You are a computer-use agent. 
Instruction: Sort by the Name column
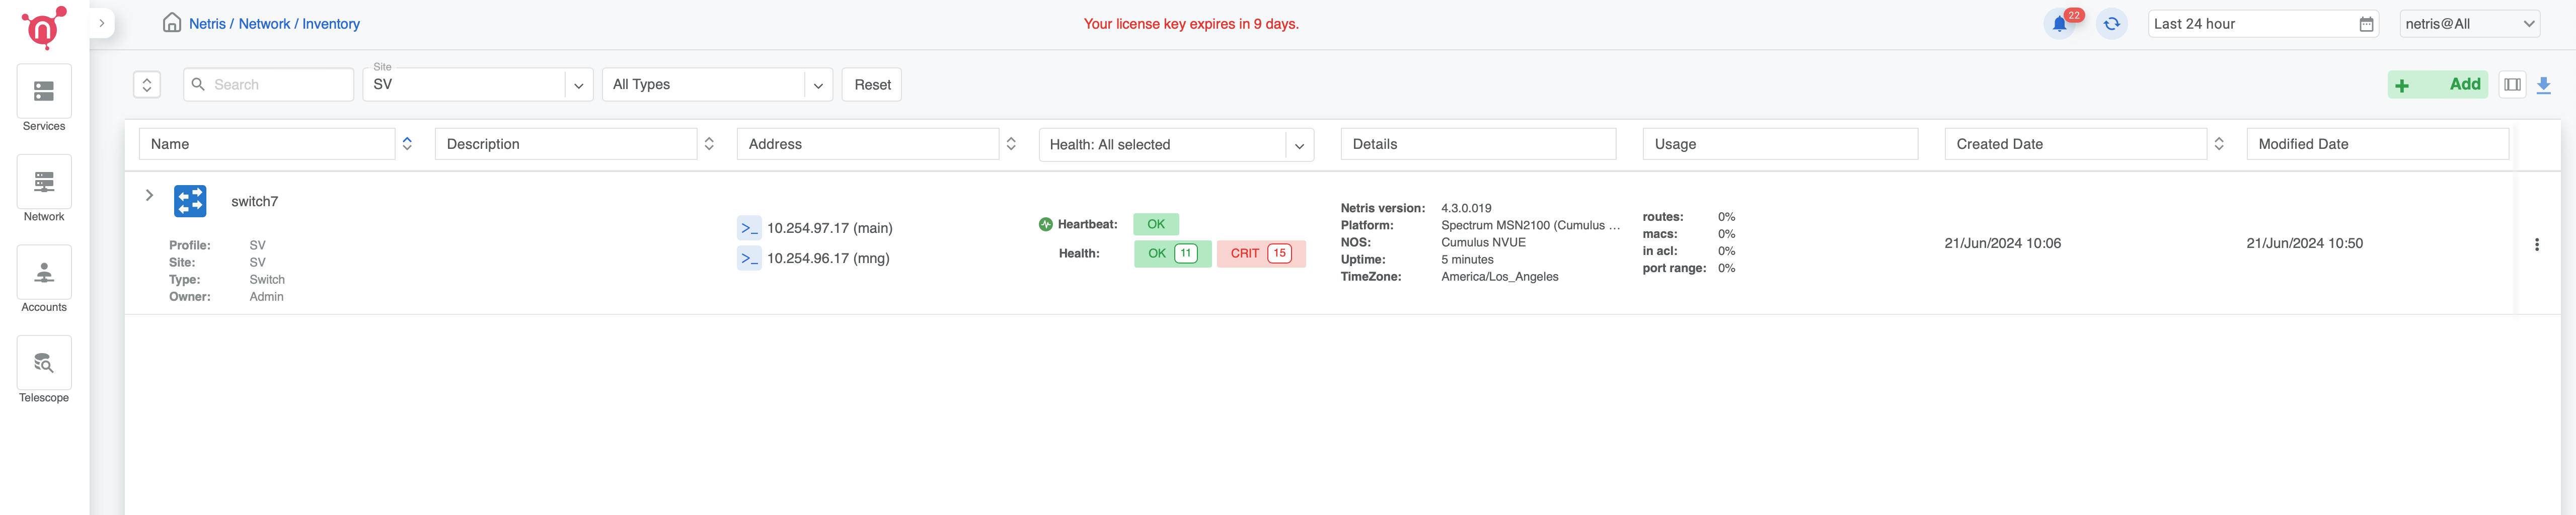tap(407, 144)
